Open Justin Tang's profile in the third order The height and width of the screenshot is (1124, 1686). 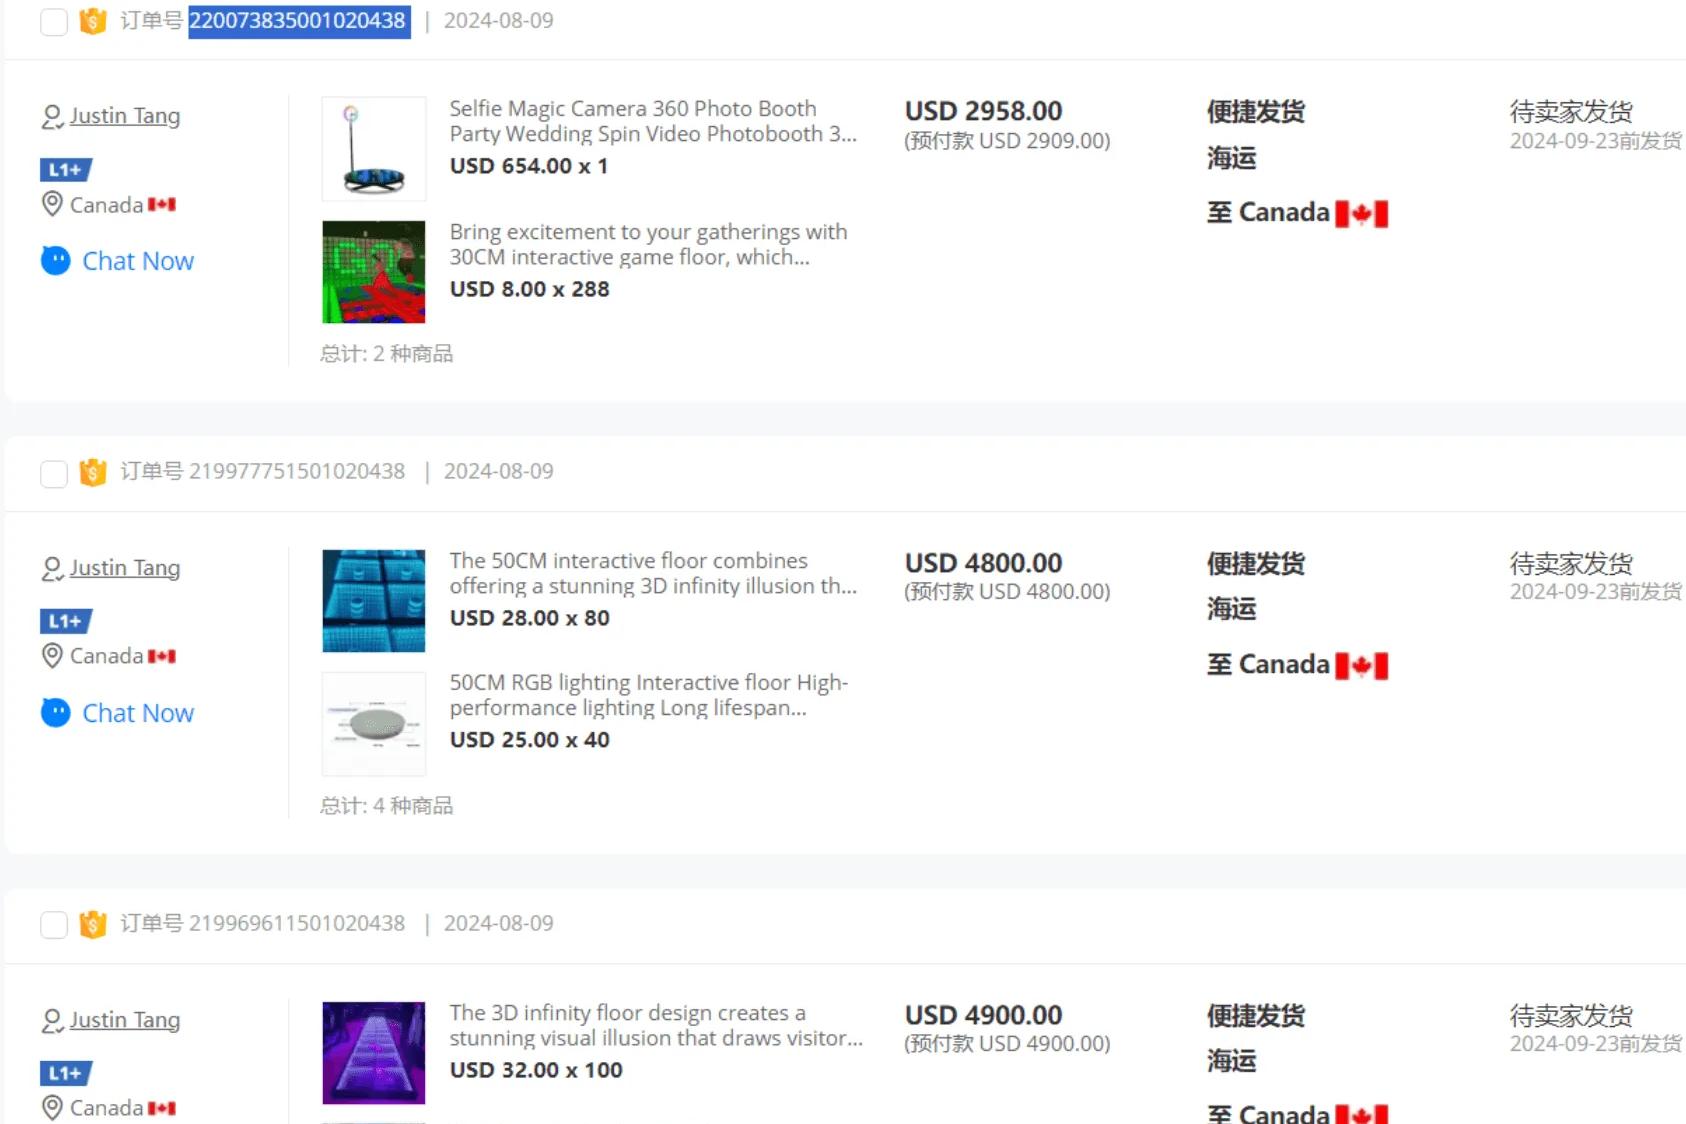(x=125, y=1020)
